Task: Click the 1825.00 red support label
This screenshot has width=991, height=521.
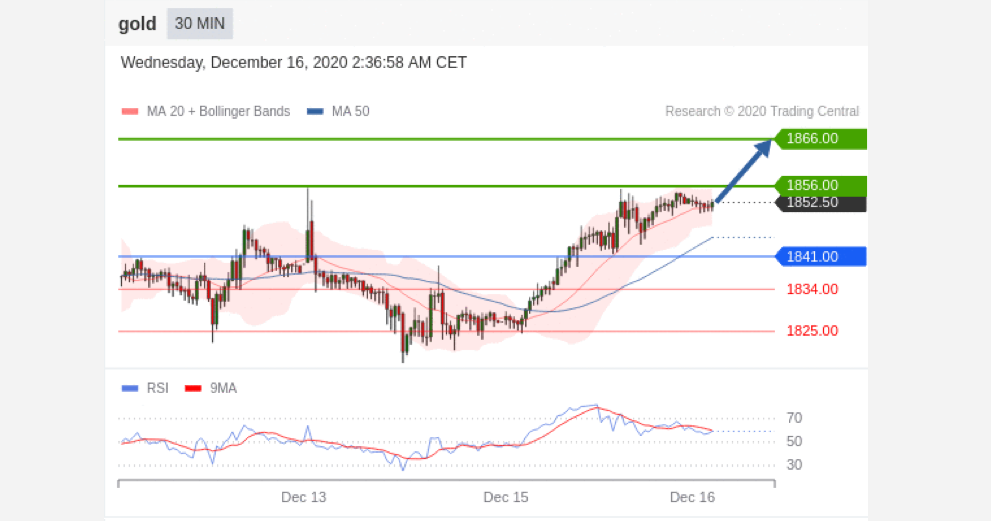Action: (812, 331)
